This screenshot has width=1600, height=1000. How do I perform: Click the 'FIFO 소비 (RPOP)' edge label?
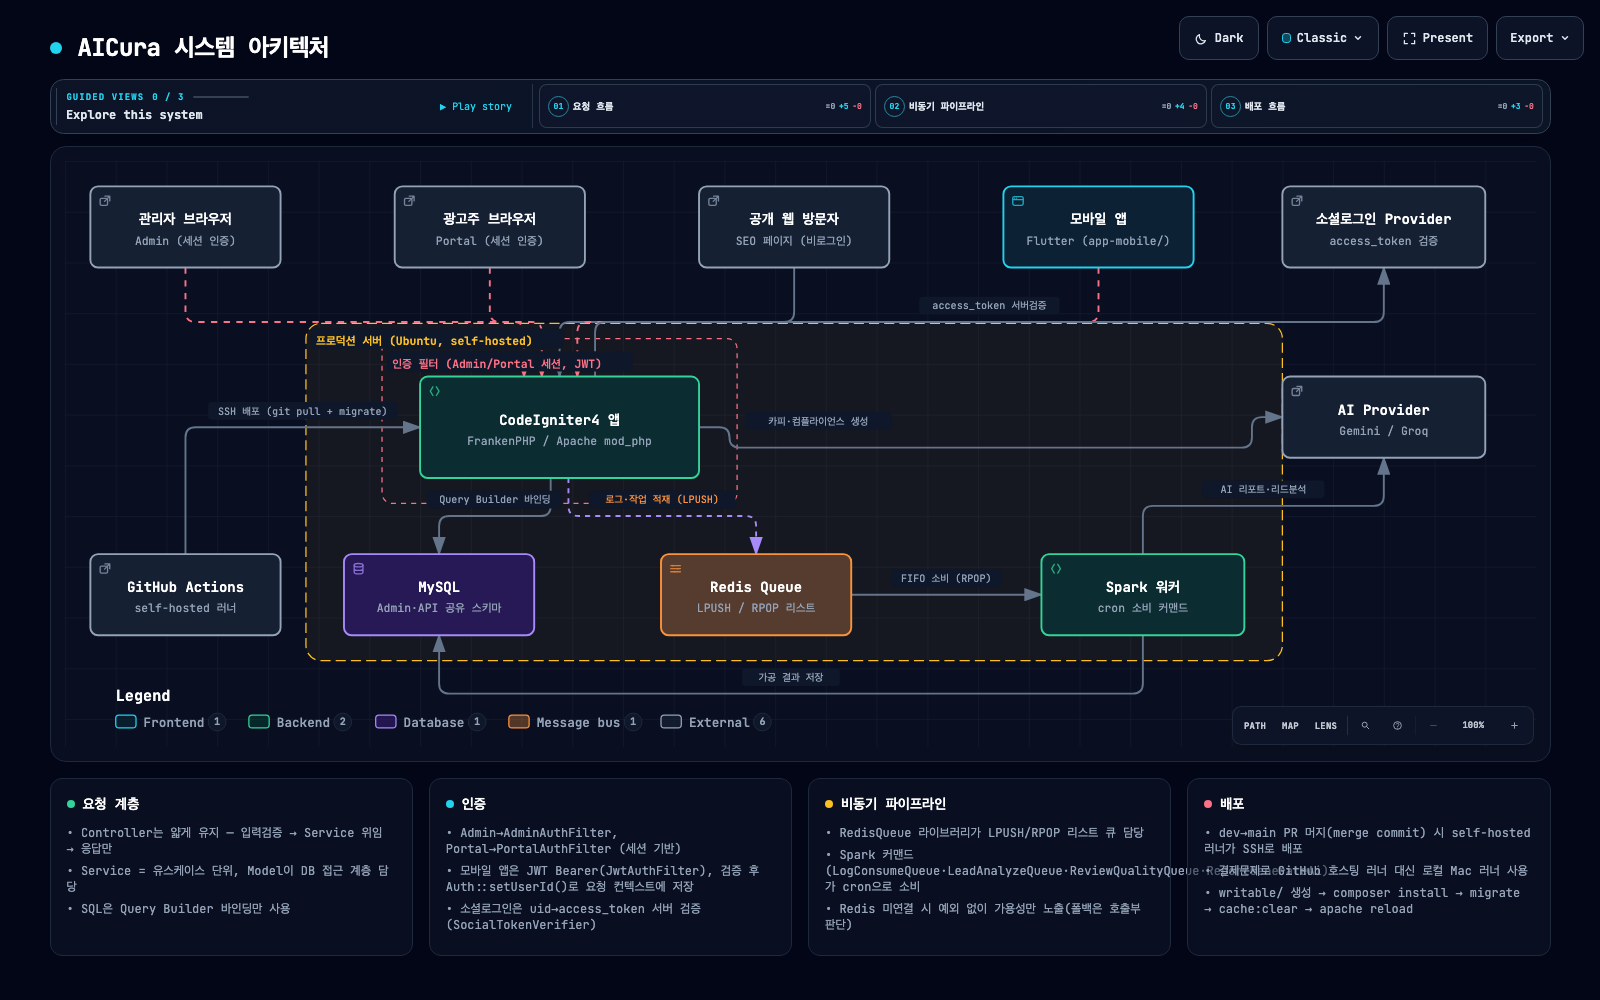pyautogui.click(x=946, y=579)
